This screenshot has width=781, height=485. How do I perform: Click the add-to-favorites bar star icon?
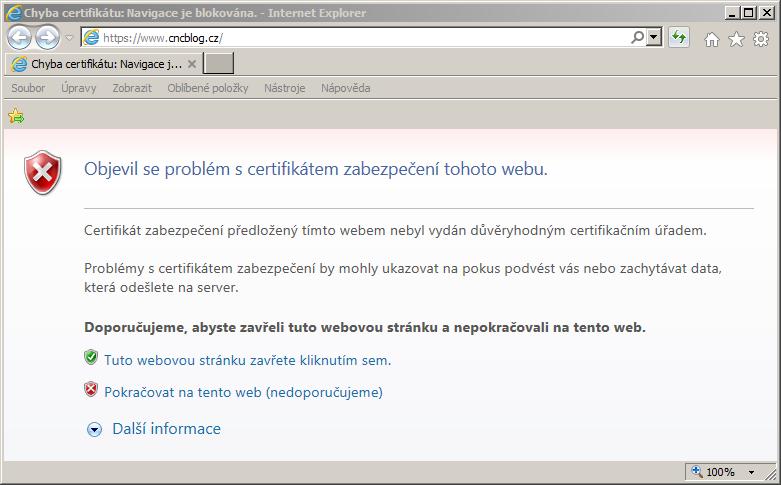16,116
